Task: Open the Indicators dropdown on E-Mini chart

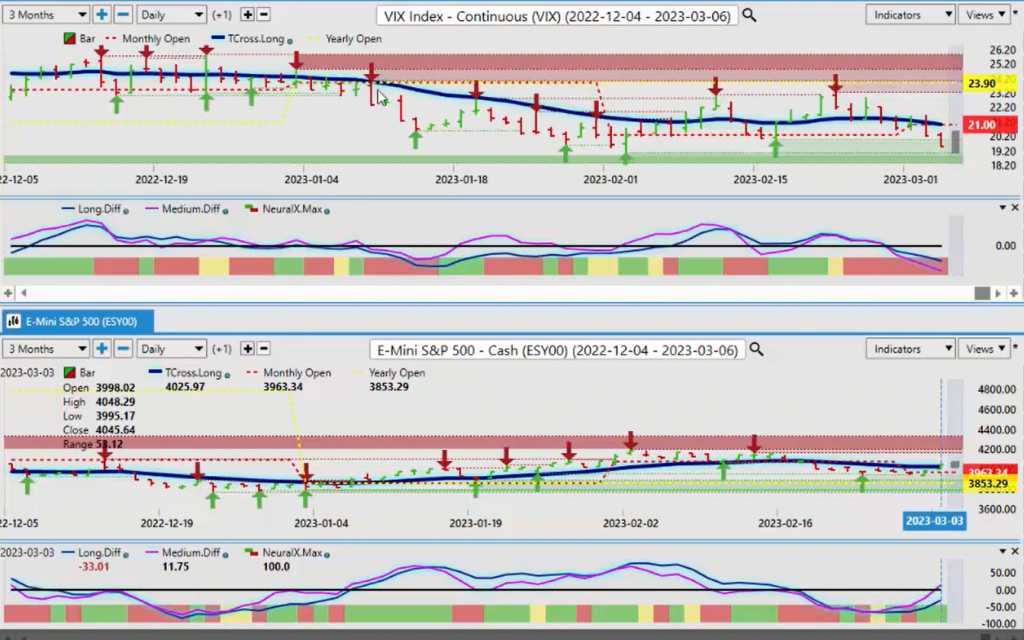Action: [x=910, y=349]
